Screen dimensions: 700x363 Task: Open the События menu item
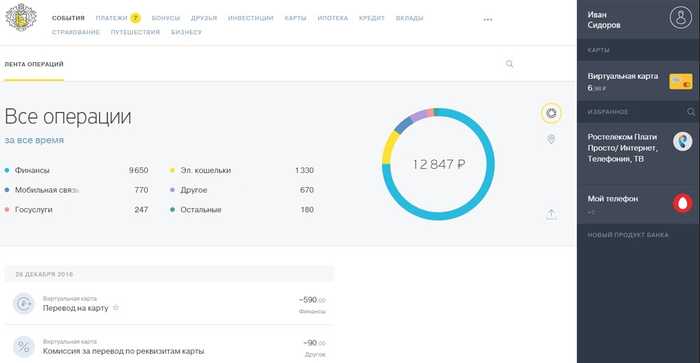[68, 18]
